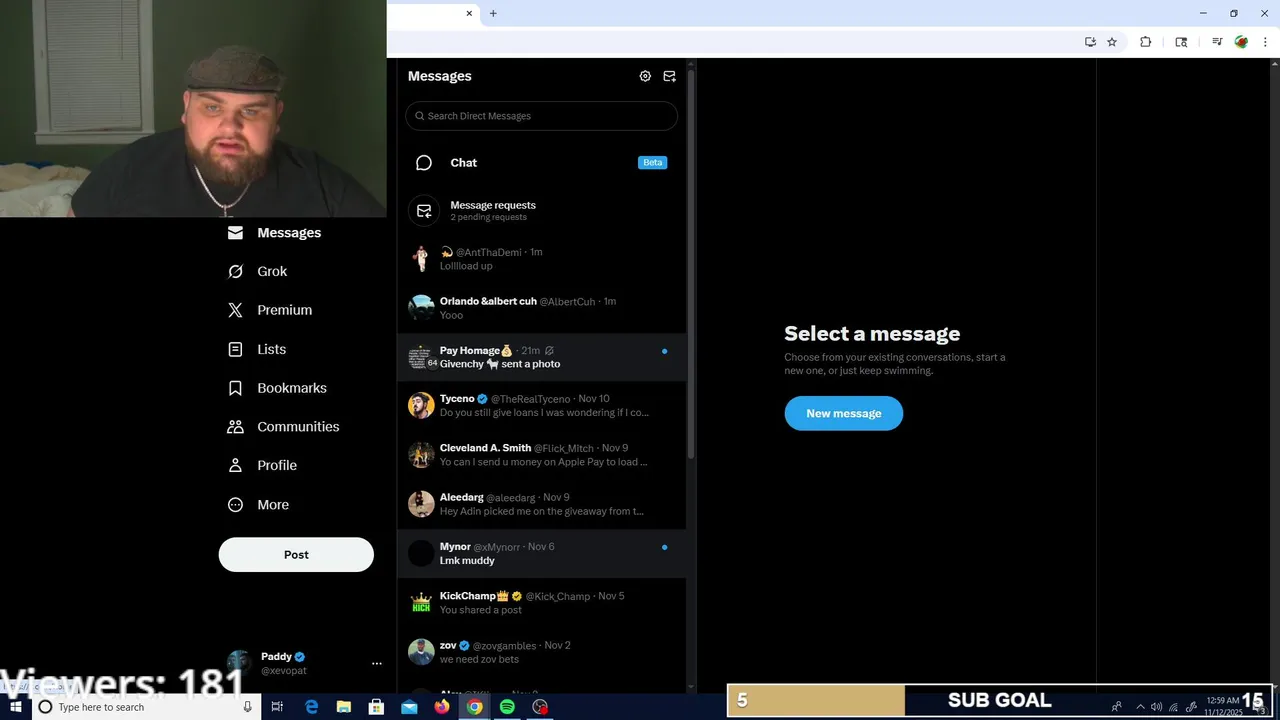Click the taskbar search box

[145, 707]
